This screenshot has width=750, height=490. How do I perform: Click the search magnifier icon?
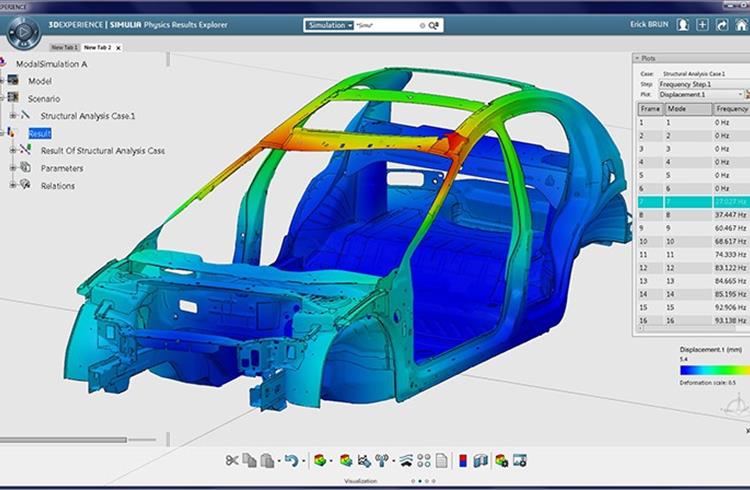click(x=433, y=25)
